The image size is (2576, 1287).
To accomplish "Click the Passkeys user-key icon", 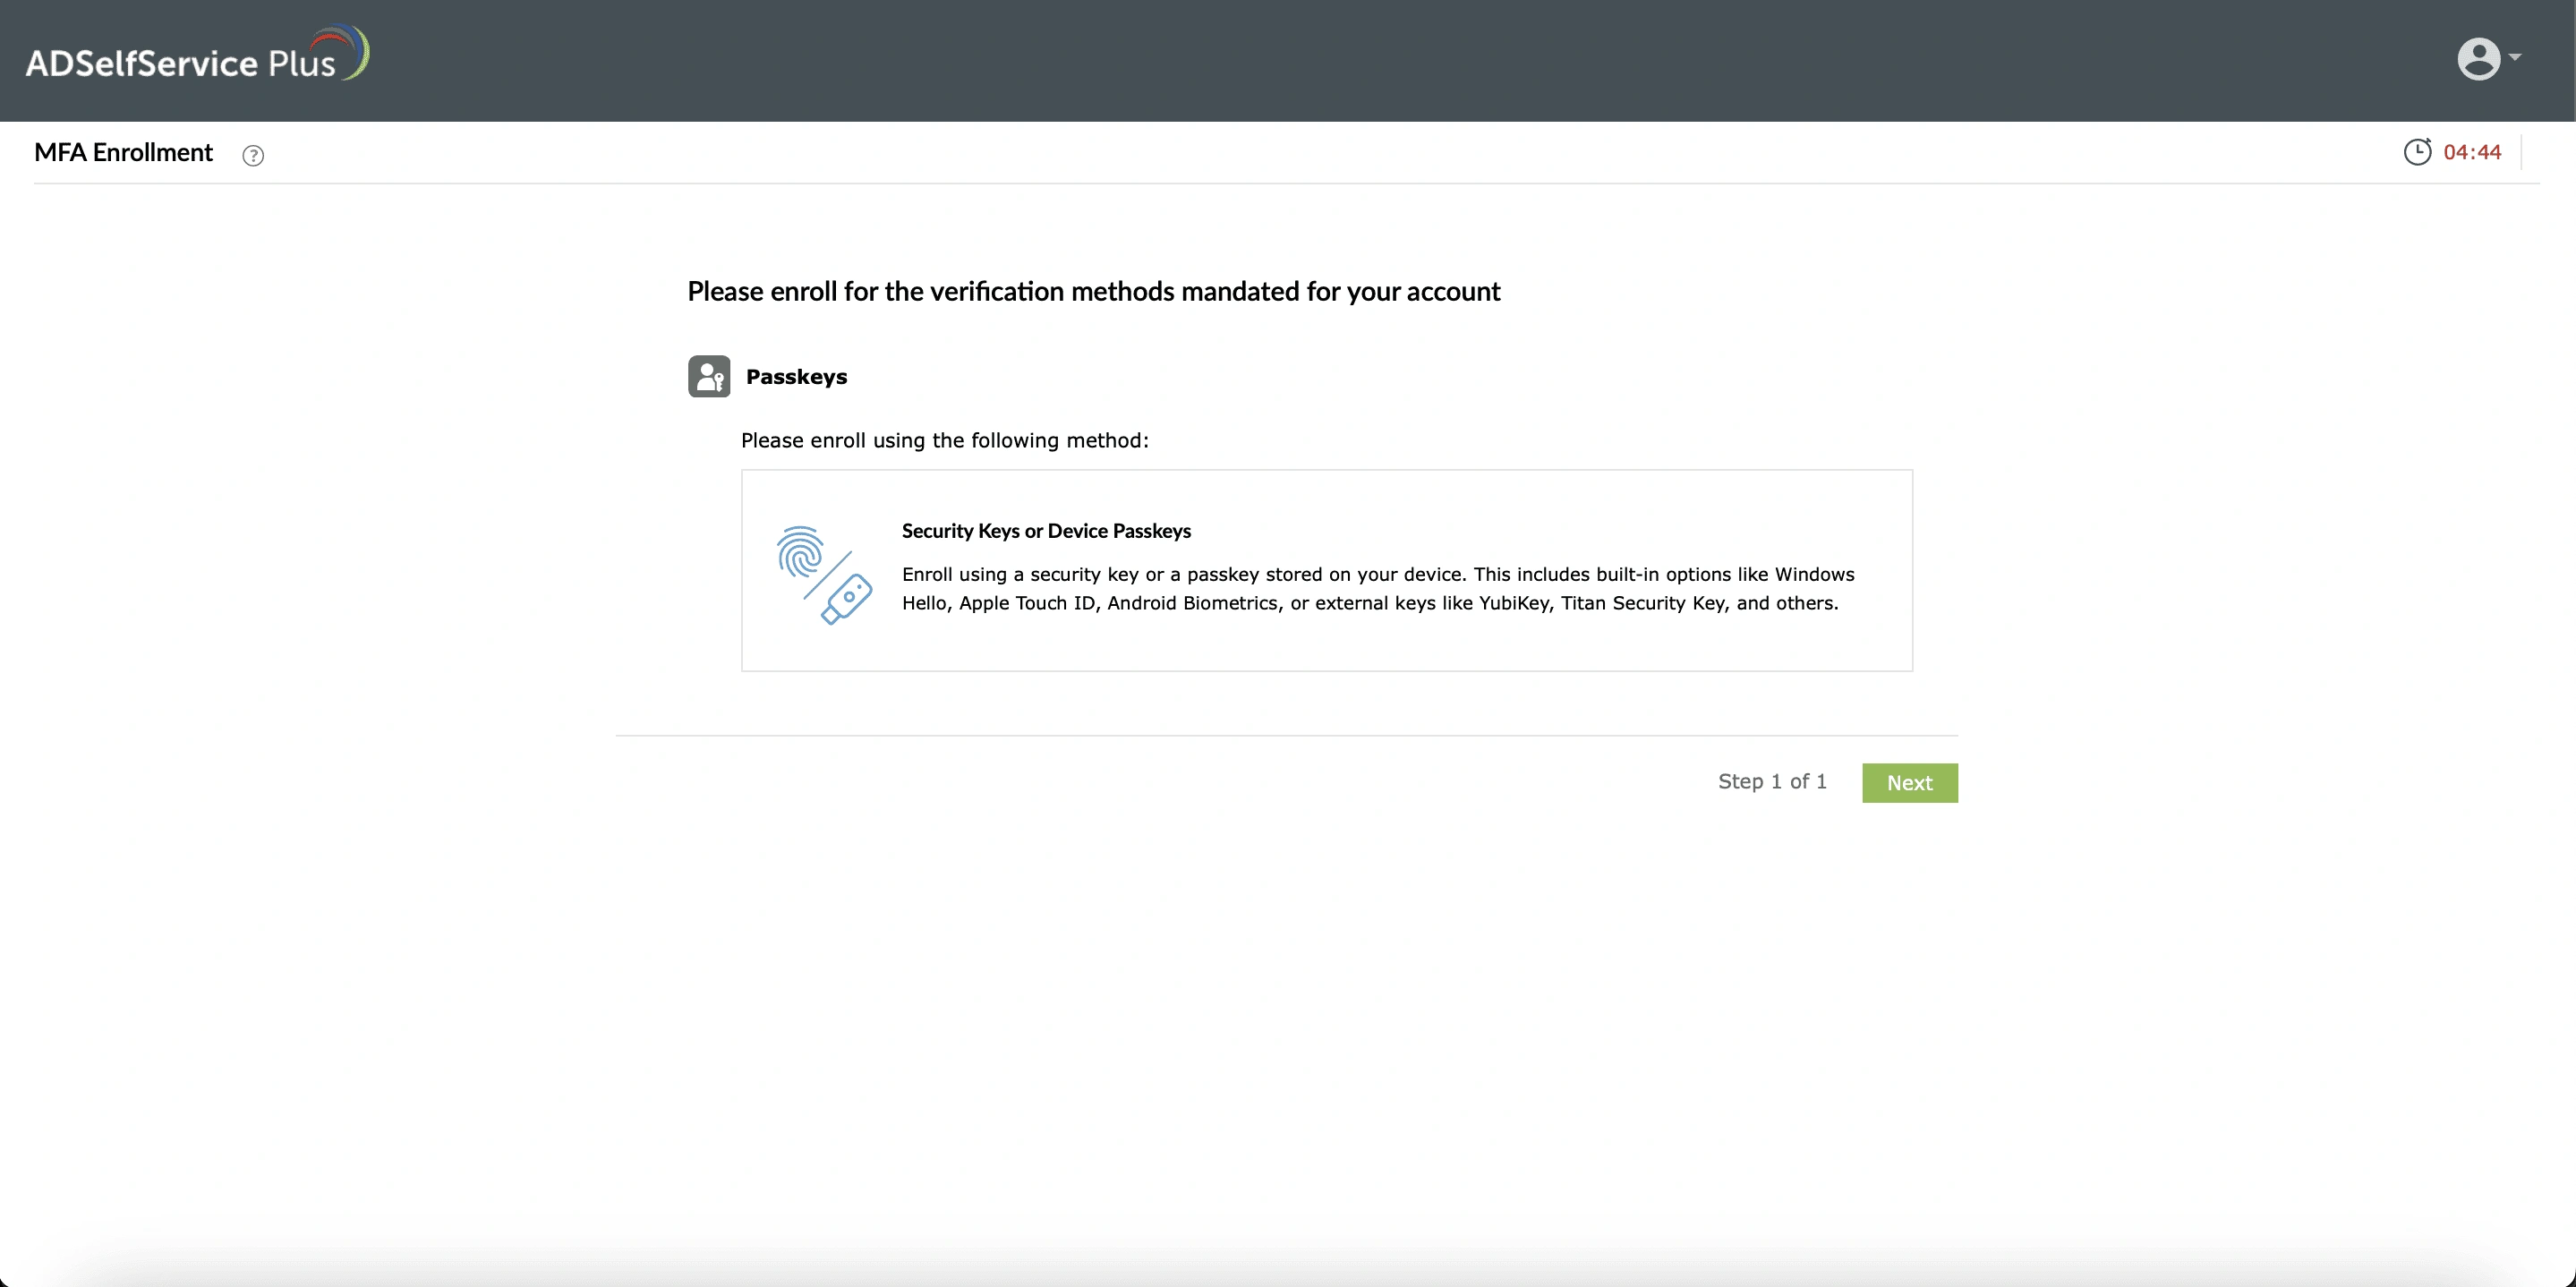I will click(709, 377).
